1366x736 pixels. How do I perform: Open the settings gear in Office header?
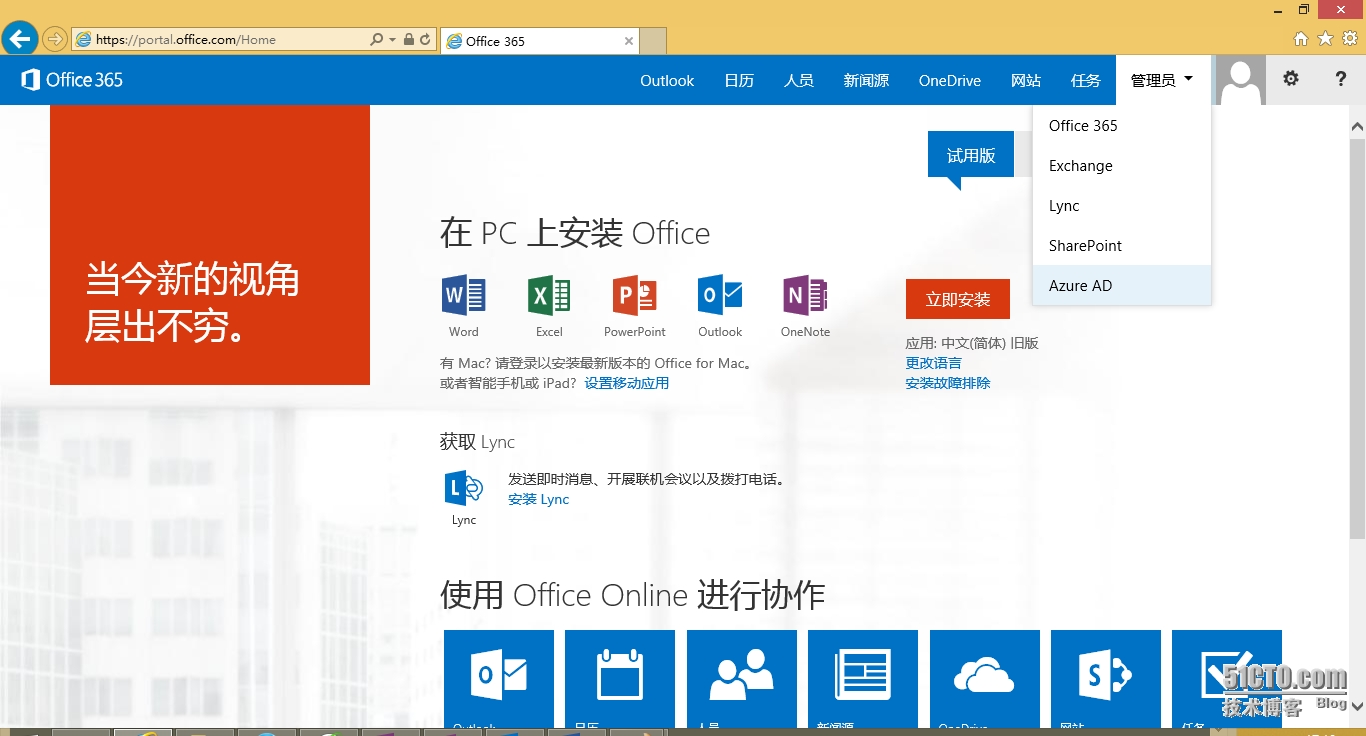tap(1291, 79)
